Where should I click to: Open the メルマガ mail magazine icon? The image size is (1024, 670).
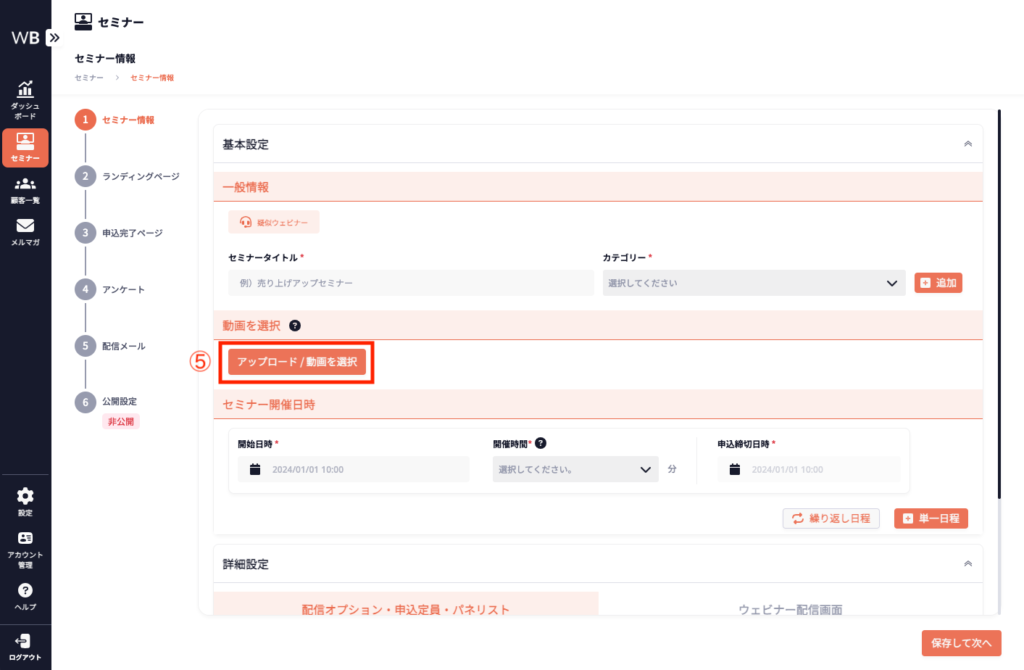(x=25, y=231)
